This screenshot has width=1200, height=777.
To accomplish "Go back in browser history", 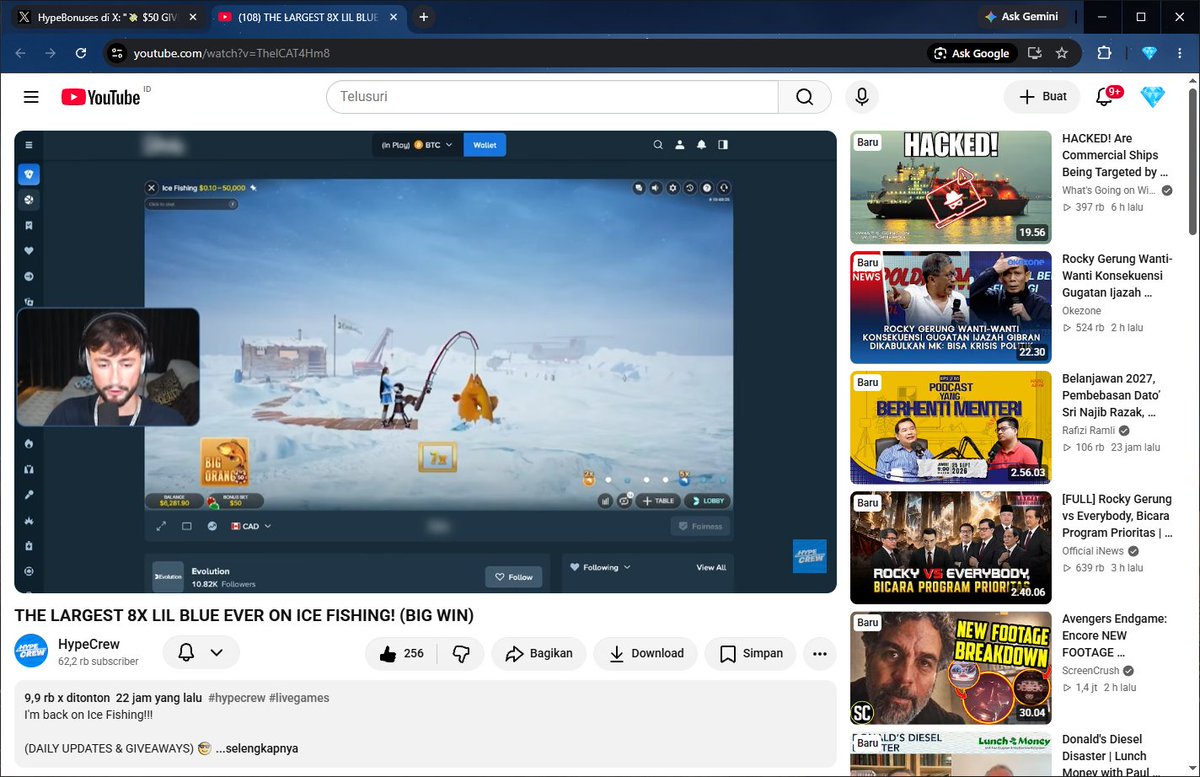I will pos(21,53).
